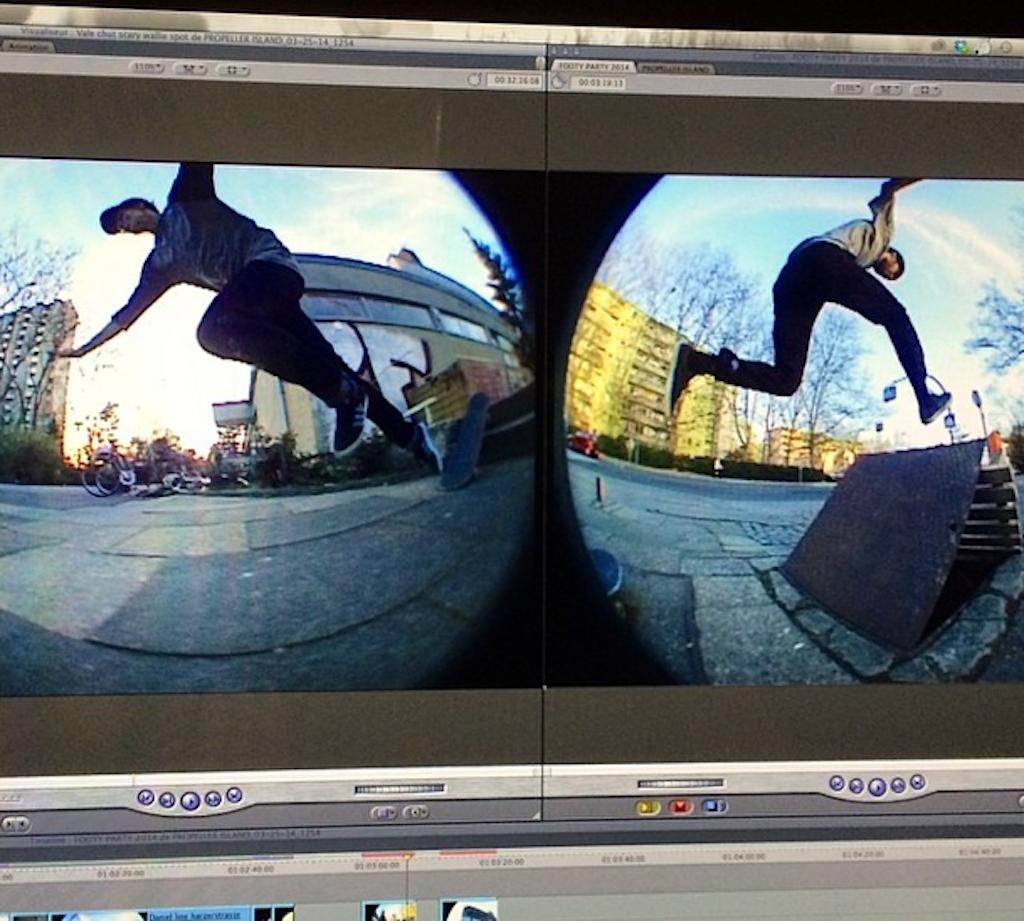The height and width of the screenshot is (921, 1024).
Task: Go to previous edit in Viewer
Action: 146,797
